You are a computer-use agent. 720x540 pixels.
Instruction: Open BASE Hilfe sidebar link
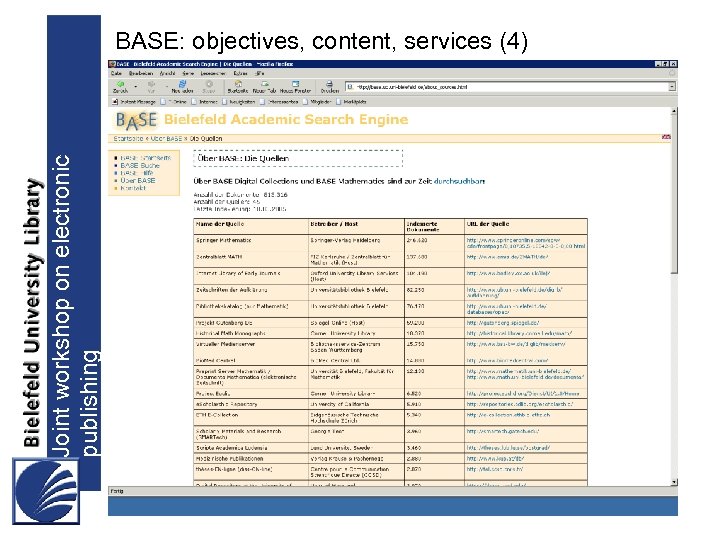tap(136, 173)
